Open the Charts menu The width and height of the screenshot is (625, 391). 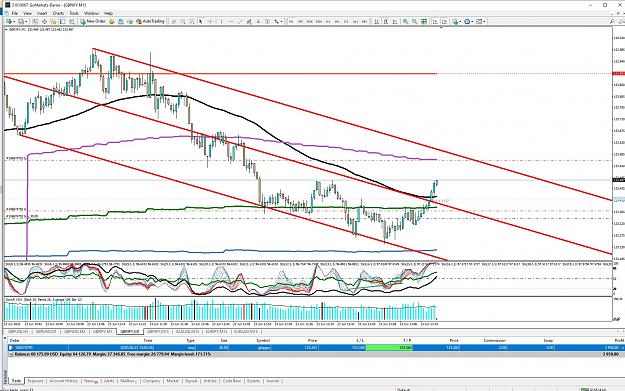click(x=58, y=13)
